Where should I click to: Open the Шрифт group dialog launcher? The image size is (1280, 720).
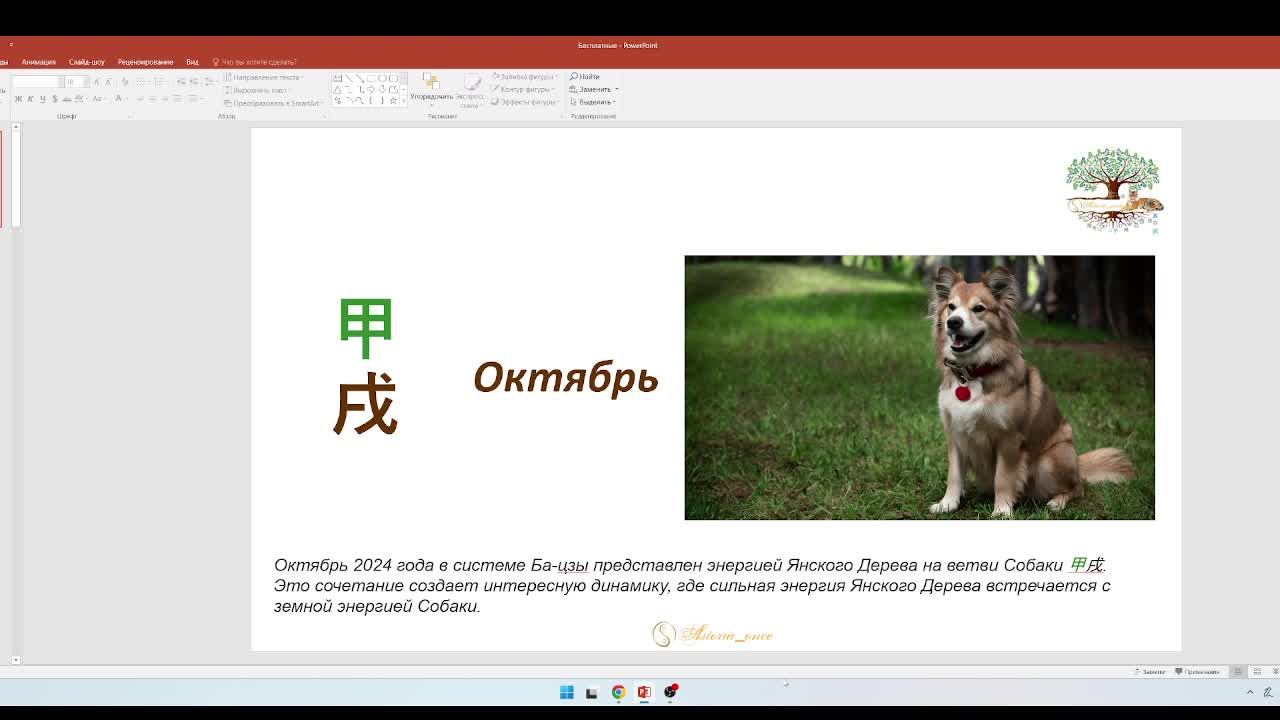coord(130,116)
